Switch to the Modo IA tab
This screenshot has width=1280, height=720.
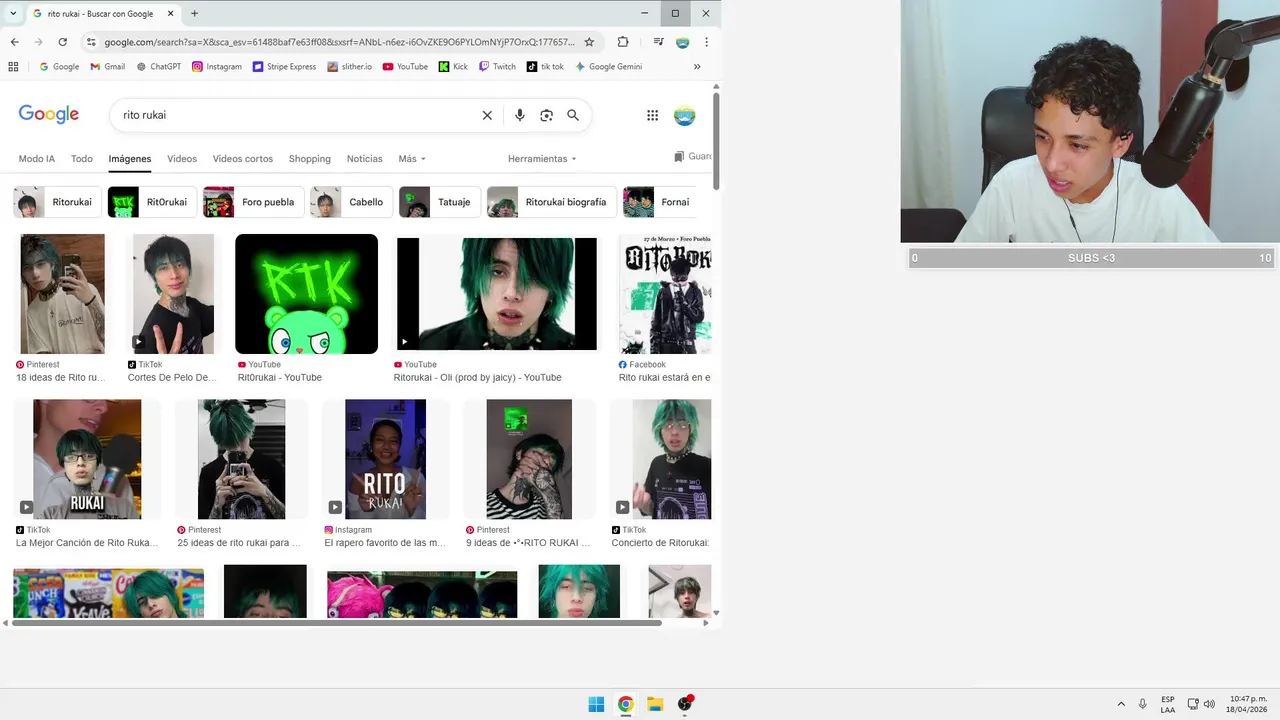[x=37, y=159]
